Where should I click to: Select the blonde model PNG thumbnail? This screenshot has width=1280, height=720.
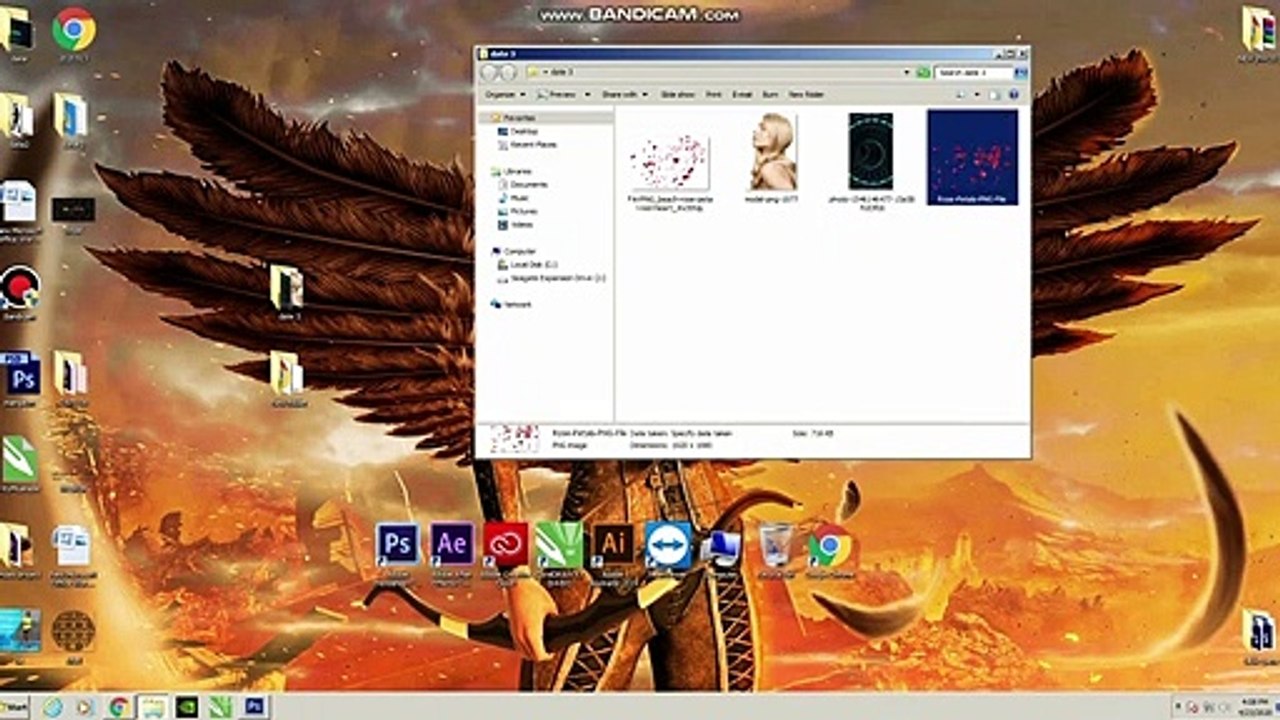(x=772, y=152)
